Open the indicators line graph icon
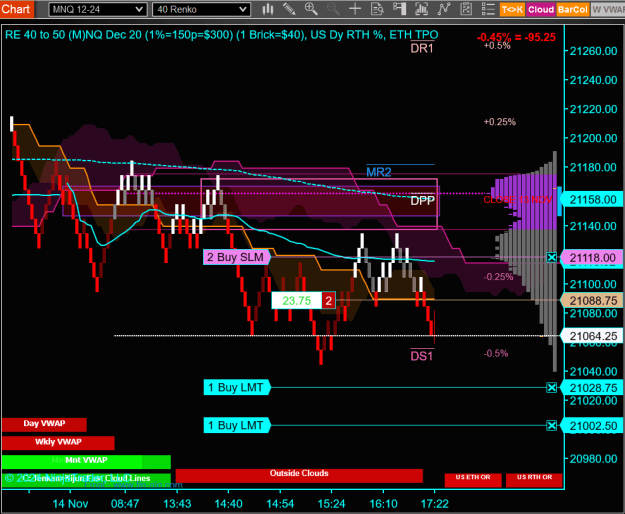 pos(444,9)
